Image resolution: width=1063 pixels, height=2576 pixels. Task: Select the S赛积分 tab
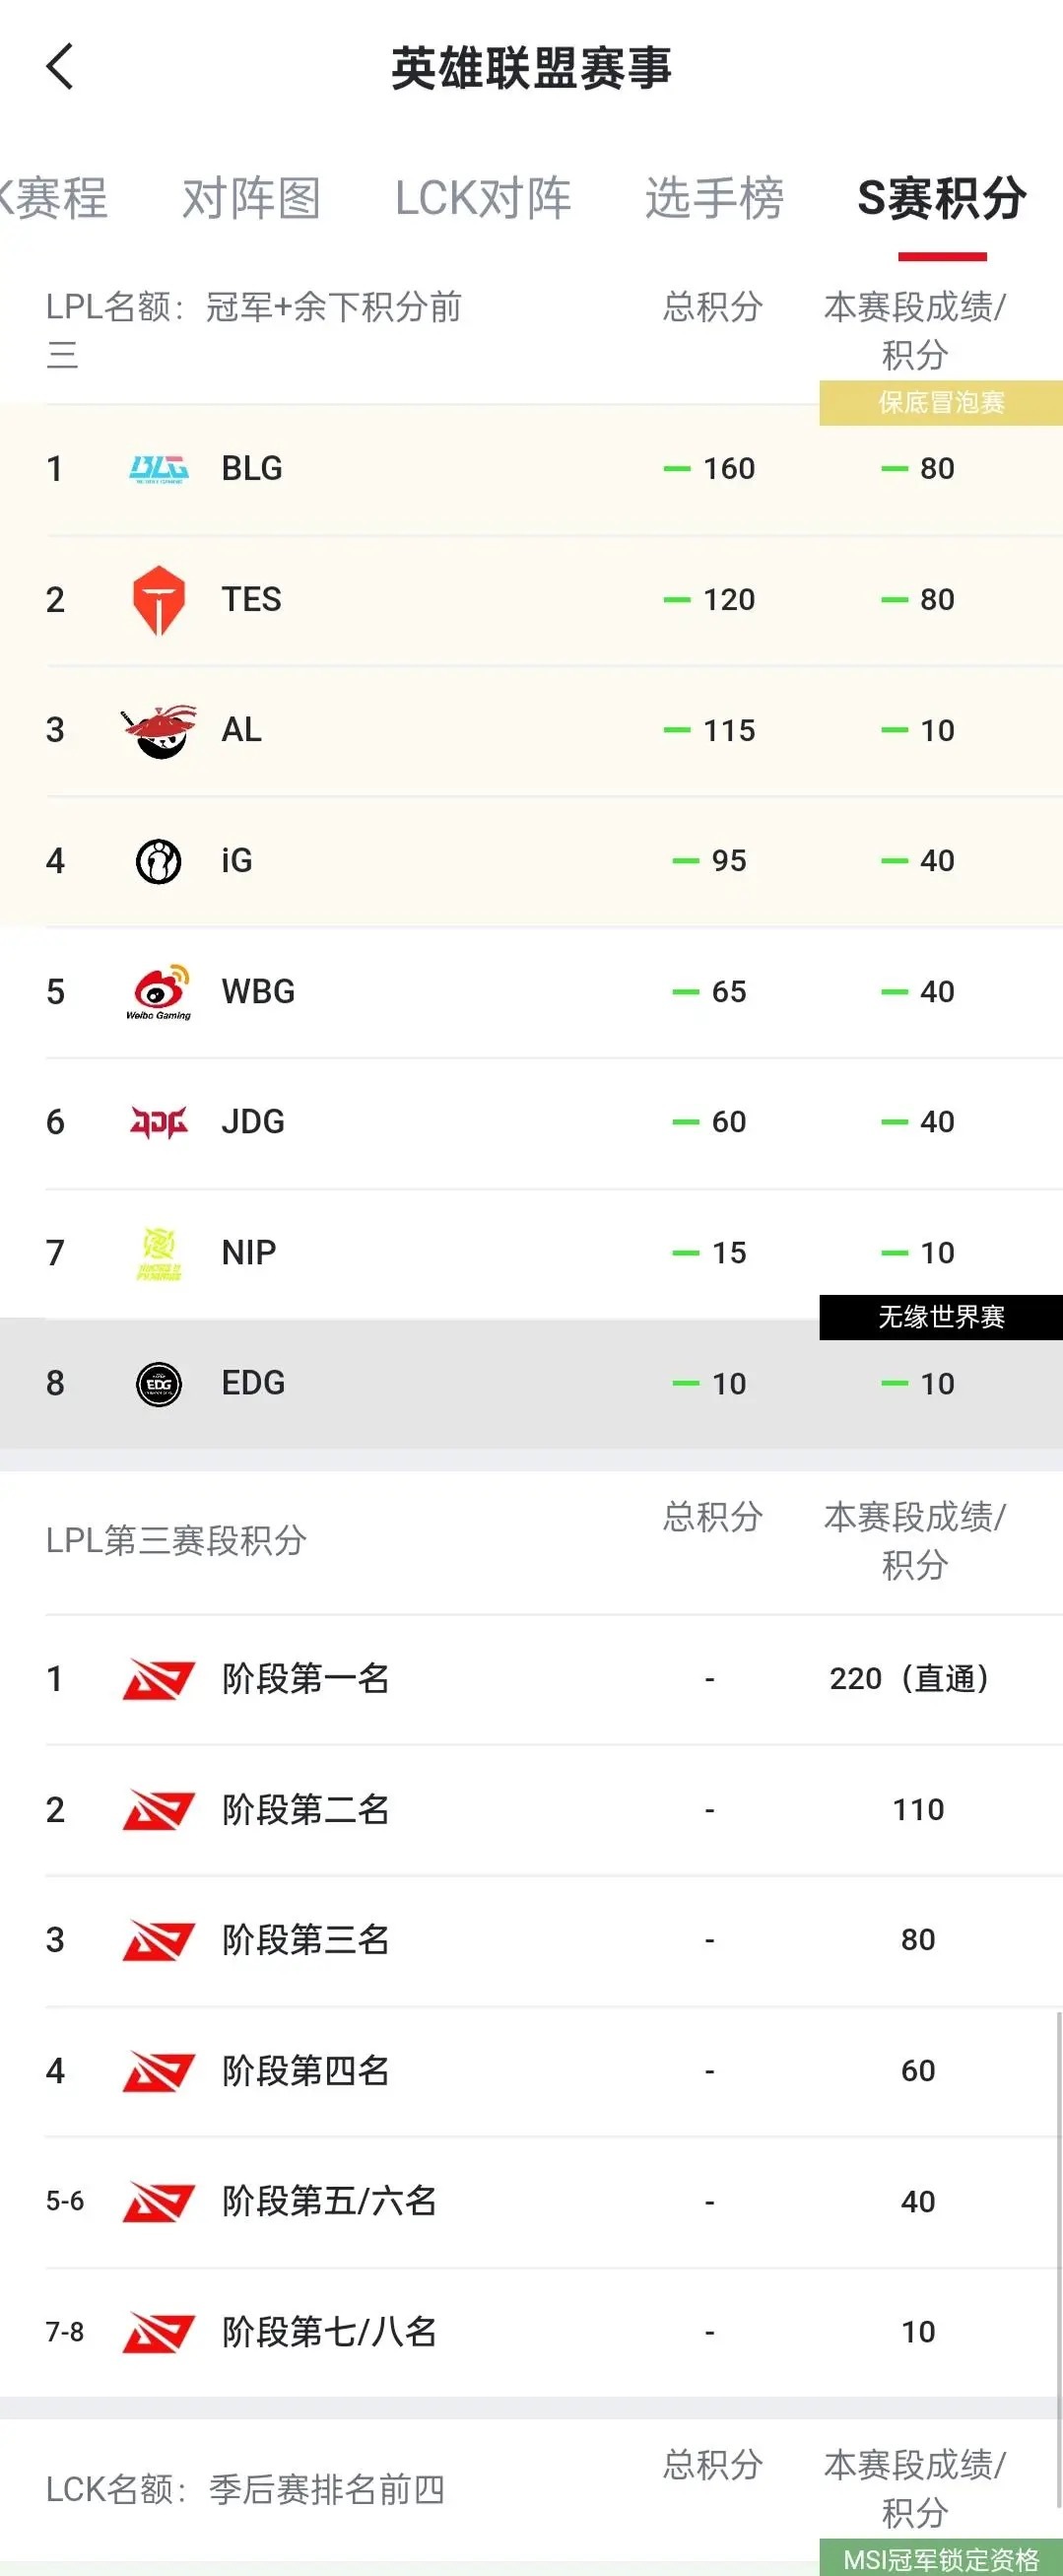point(942,198)
